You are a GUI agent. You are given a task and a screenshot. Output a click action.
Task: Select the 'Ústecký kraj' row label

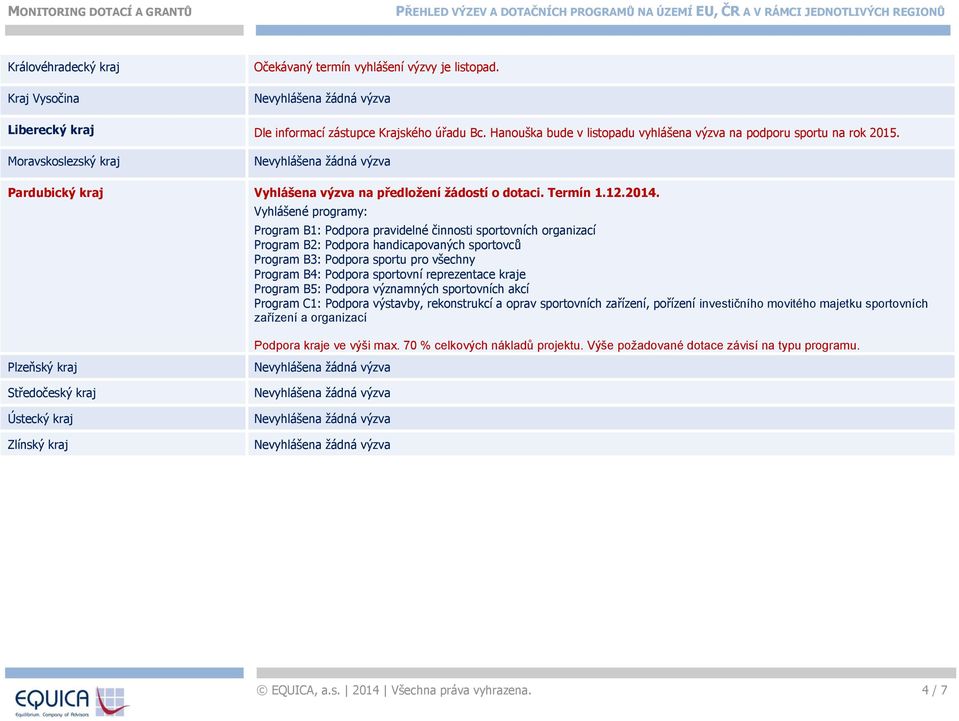click(x=40, y=419)
